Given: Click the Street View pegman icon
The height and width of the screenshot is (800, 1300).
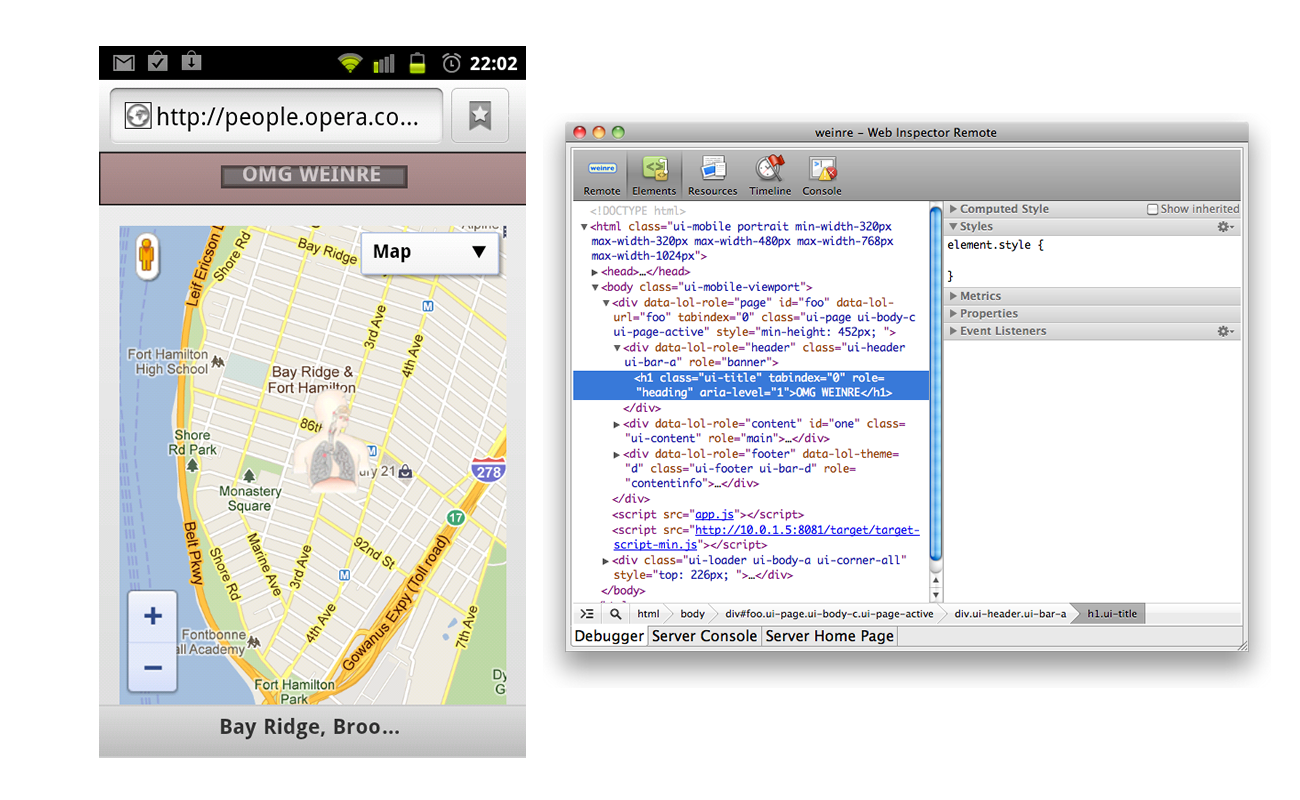Looking at the screenshot, I should [x=147, y=256].
